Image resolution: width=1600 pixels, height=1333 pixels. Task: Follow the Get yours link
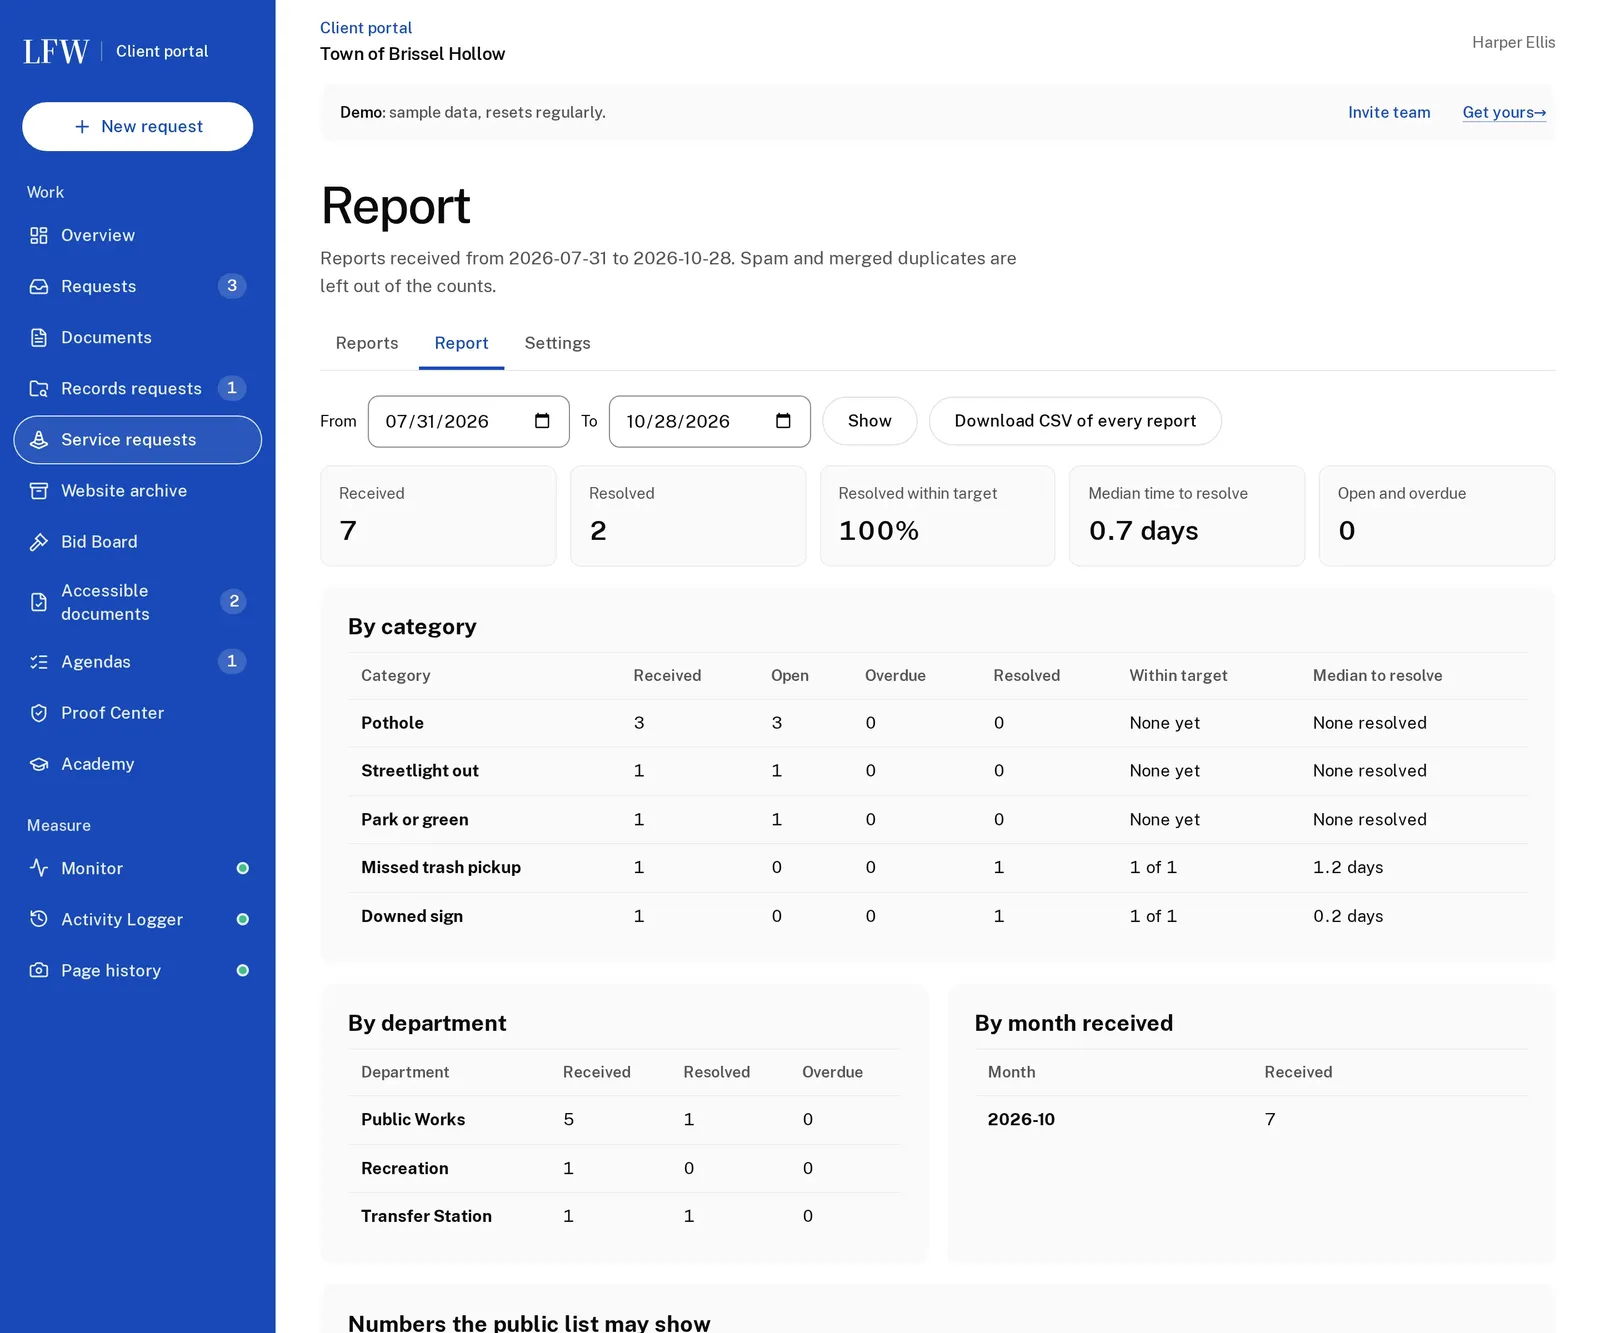[x=1504, y=112]
